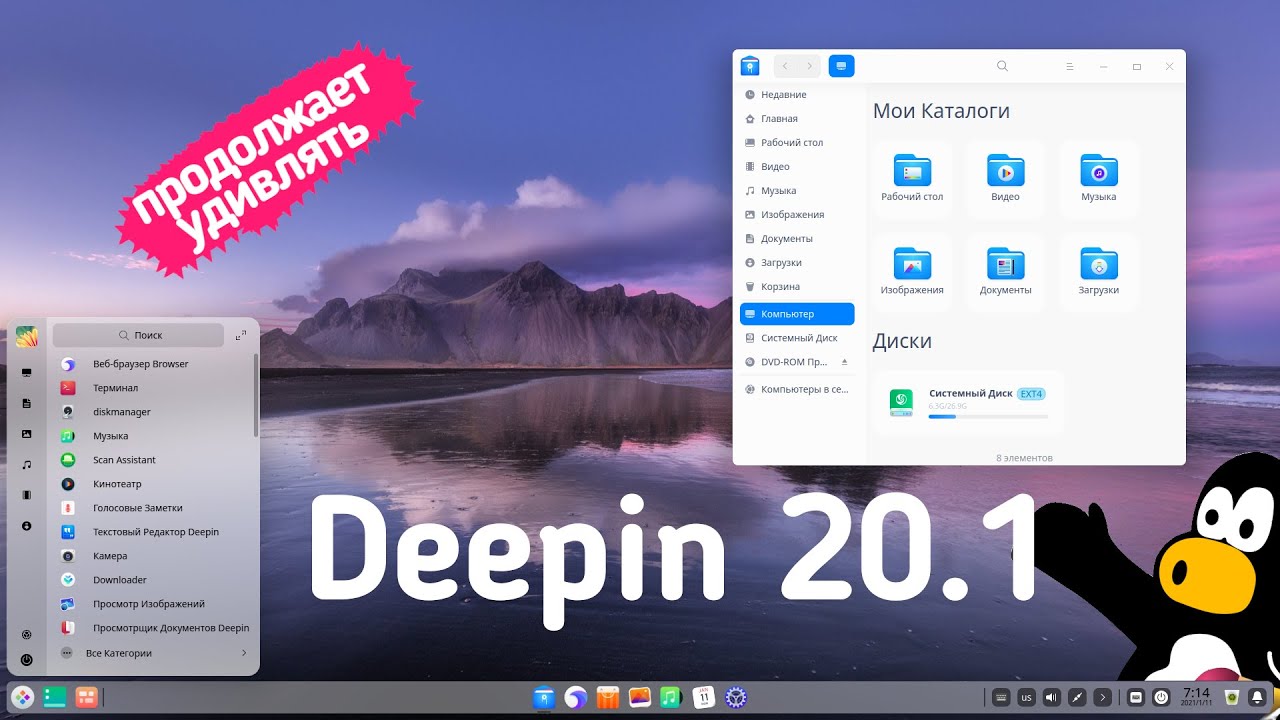Open the Видео folder tile
The width and height of the screenshot is (1280, 720).
pyautogui.click(x=1005, y=179)
